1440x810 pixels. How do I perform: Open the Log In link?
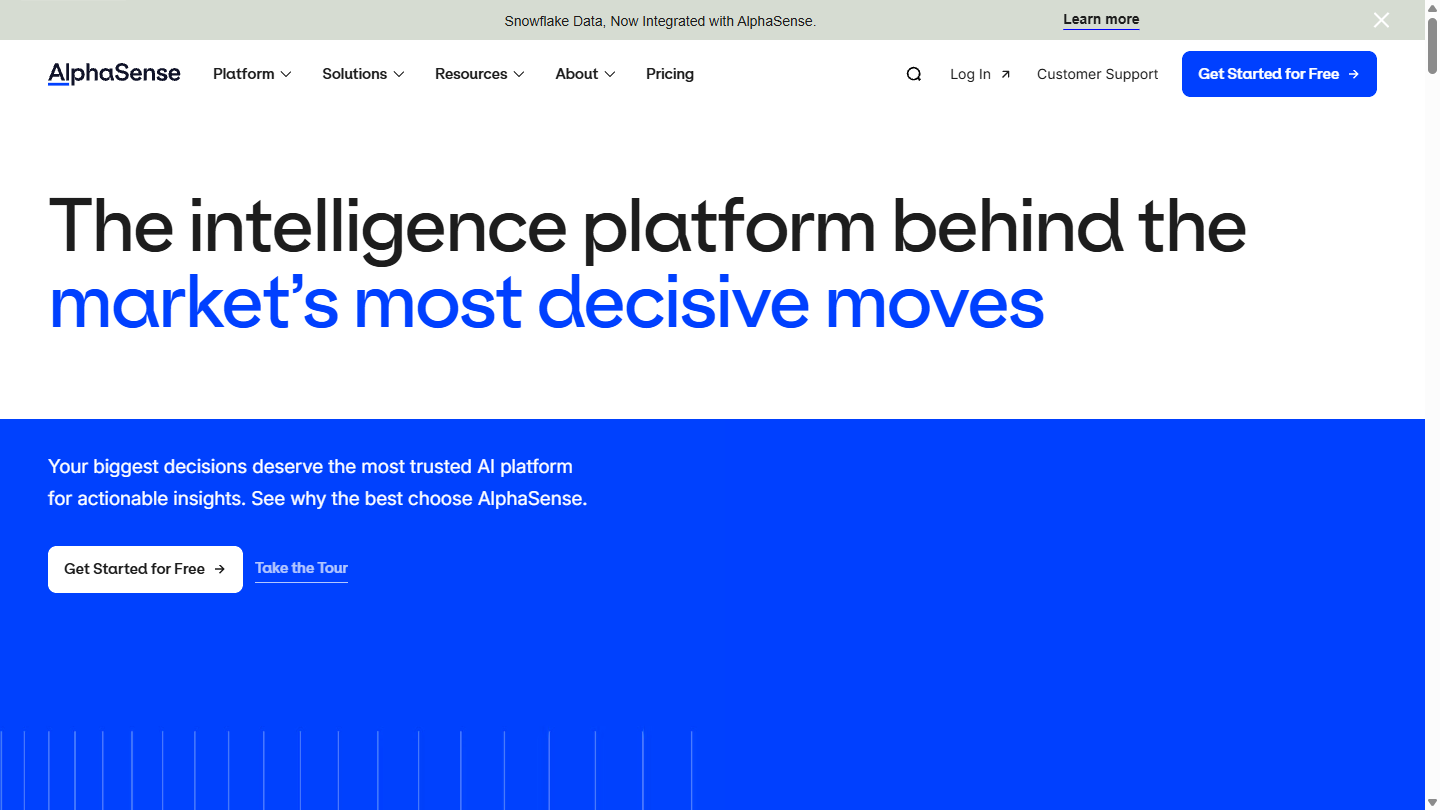980,74
